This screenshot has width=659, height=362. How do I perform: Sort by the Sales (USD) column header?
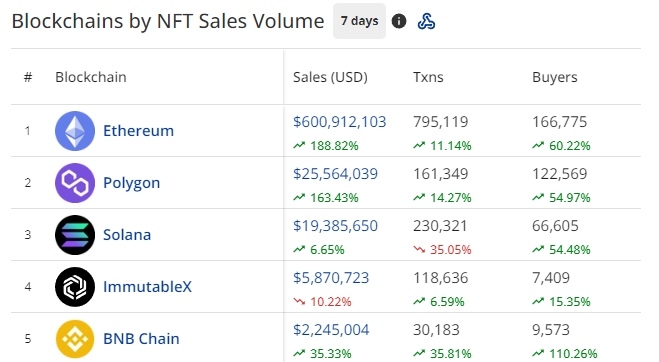tap(330, 77)
